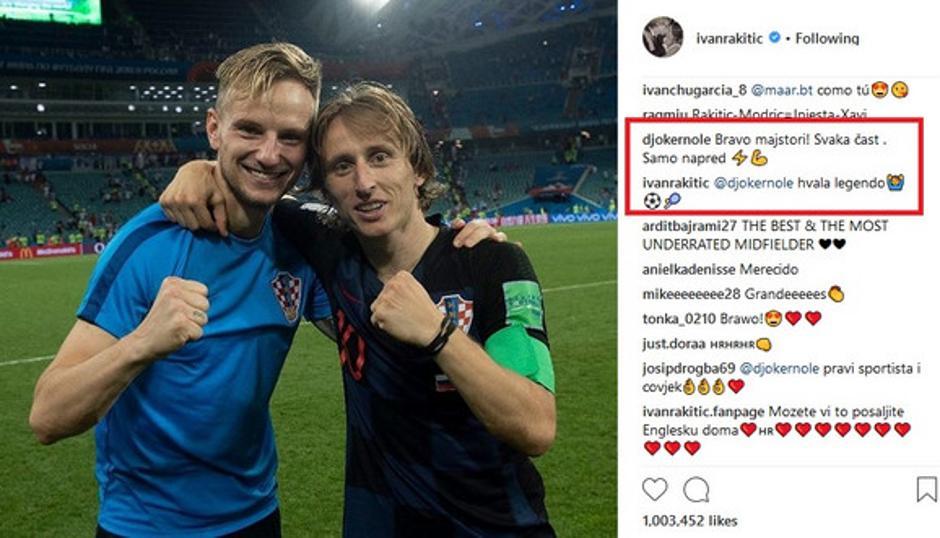Open ivanrakitic profile picture avatar
Viewport: 940px width, 538px height.
coord(662,37)
